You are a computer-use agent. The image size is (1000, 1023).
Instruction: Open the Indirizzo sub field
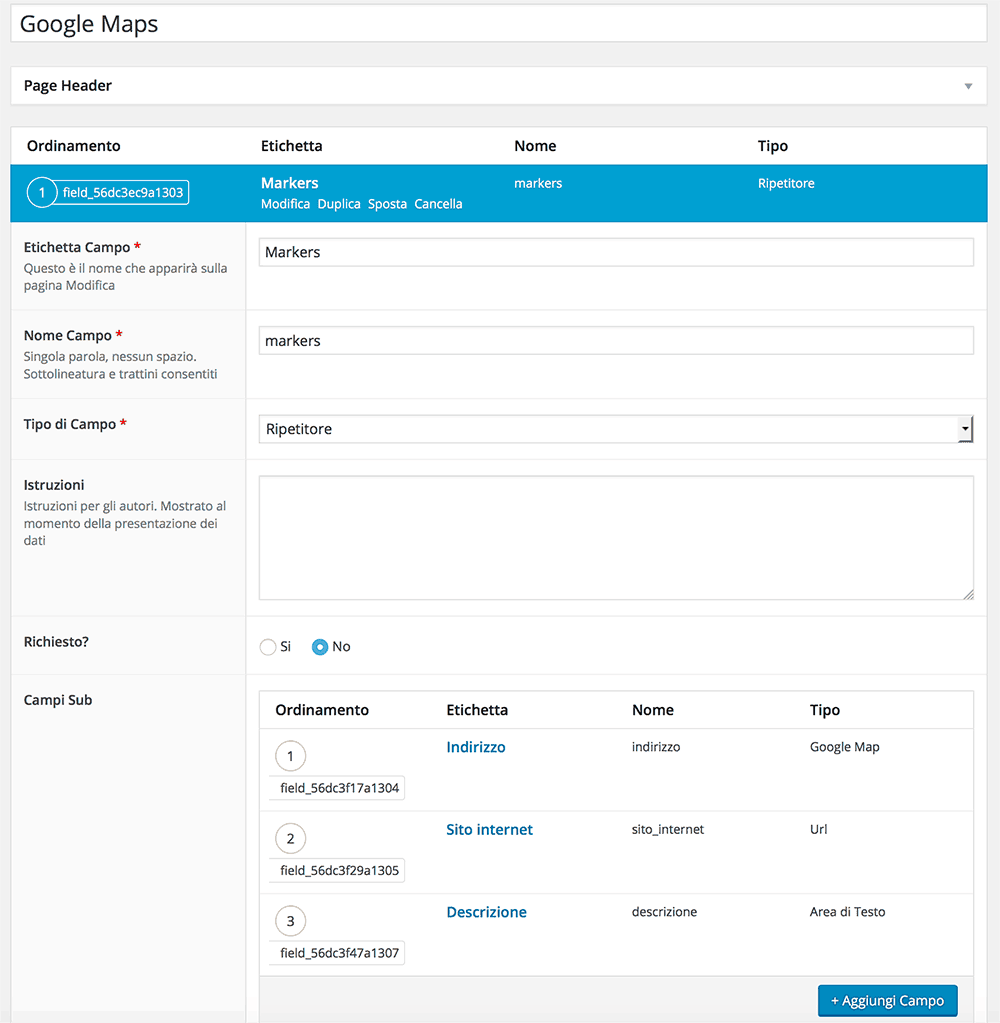point(476,747)
